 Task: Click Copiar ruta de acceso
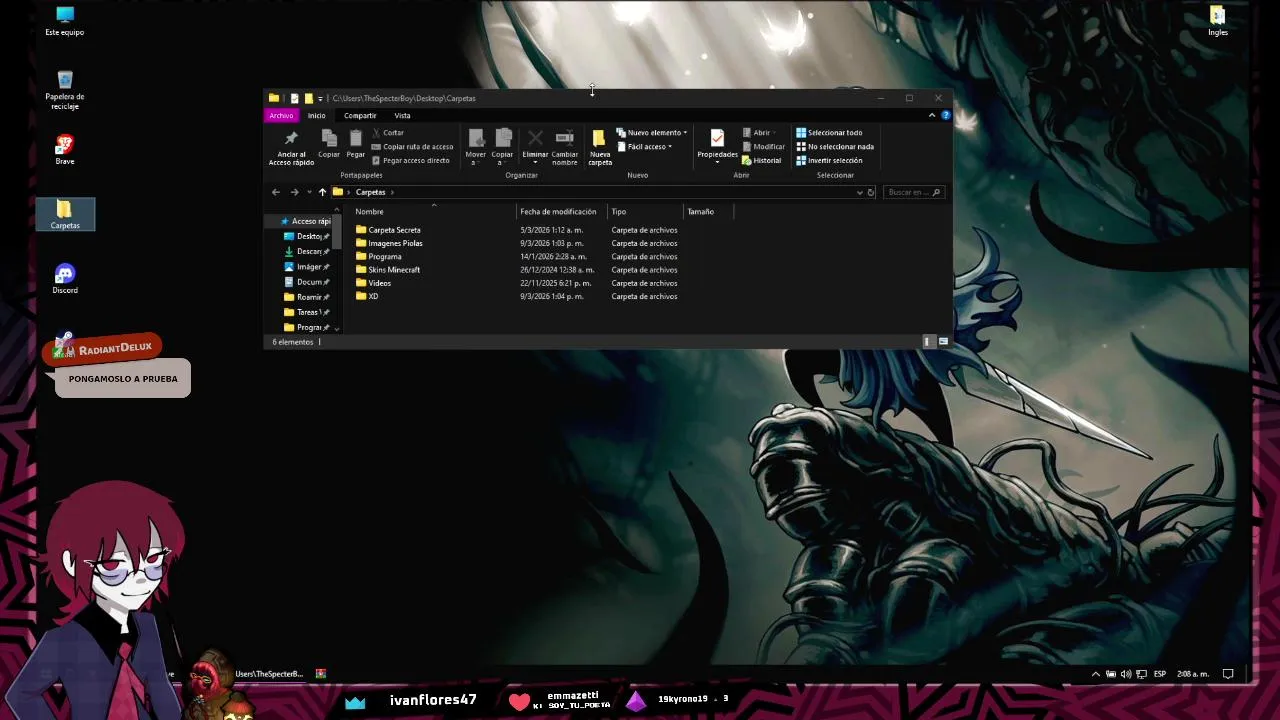click(412, 147)
